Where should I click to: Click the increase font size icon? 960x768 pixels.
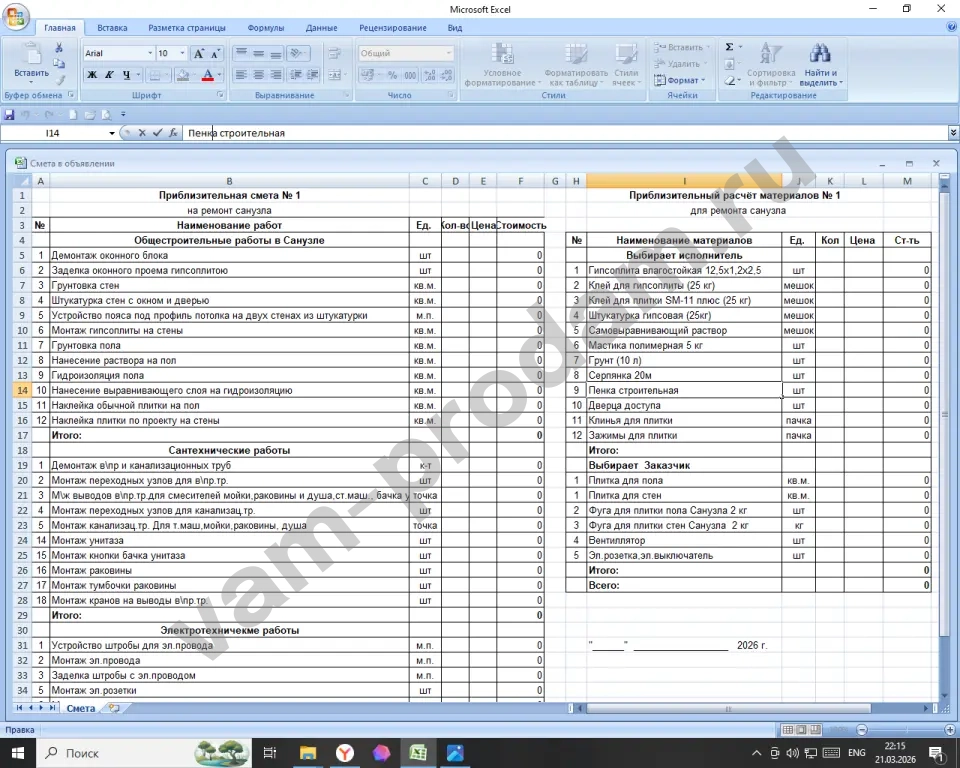click(x=199, y=53)
